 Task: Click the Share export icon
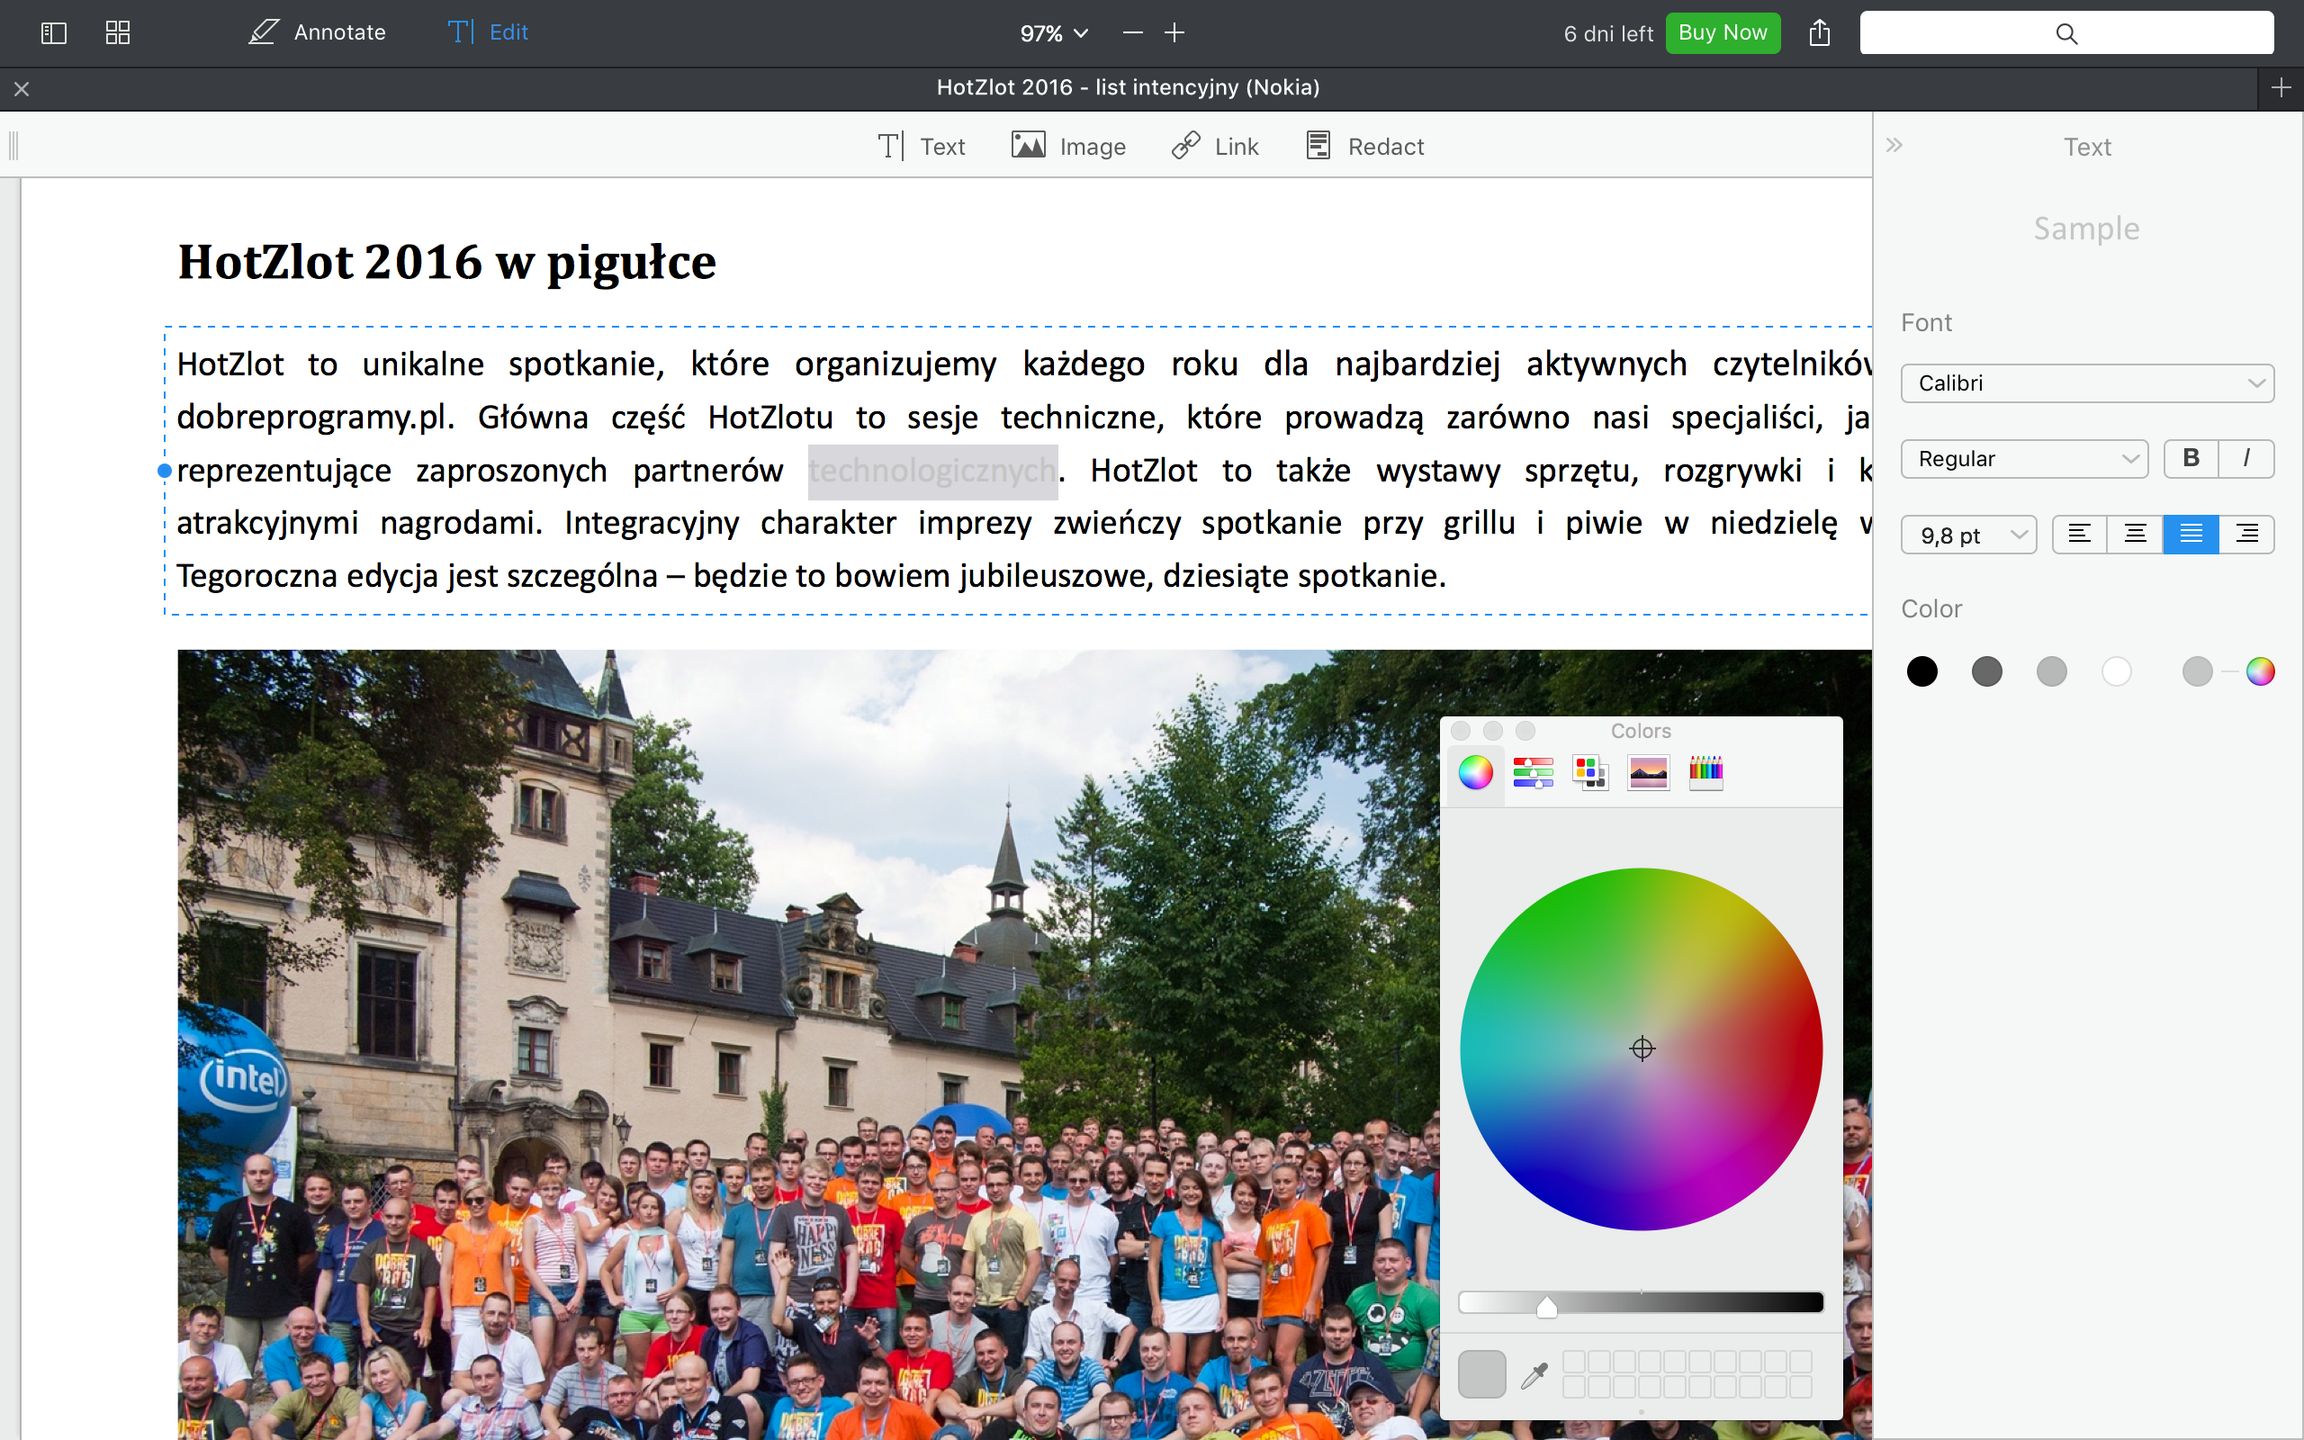tap(1819, 33)
